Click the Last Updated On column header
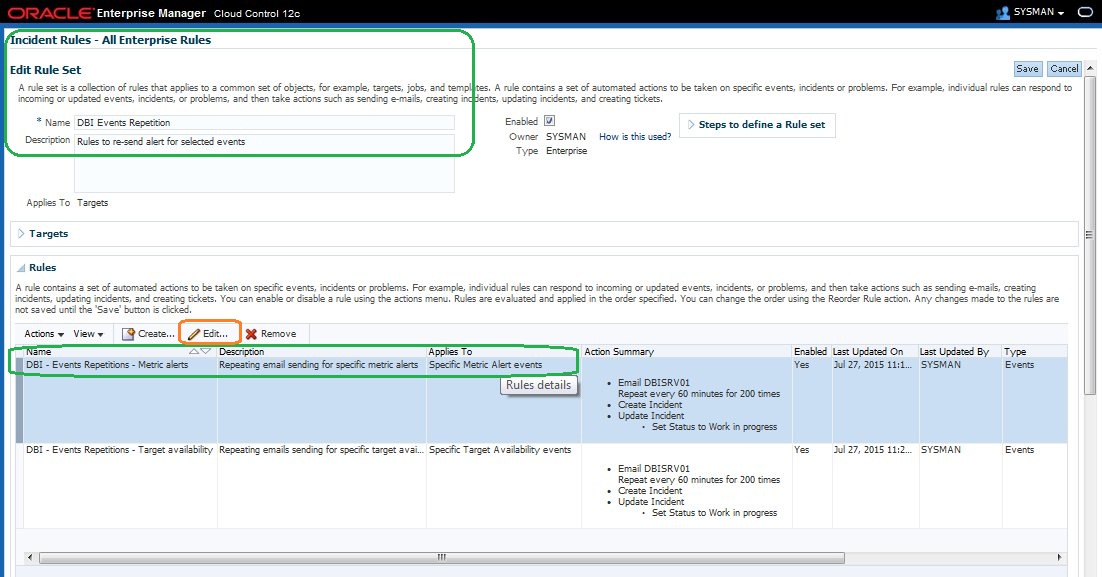The width and height of the screenshot is (1102, 577). coord(874,351)
